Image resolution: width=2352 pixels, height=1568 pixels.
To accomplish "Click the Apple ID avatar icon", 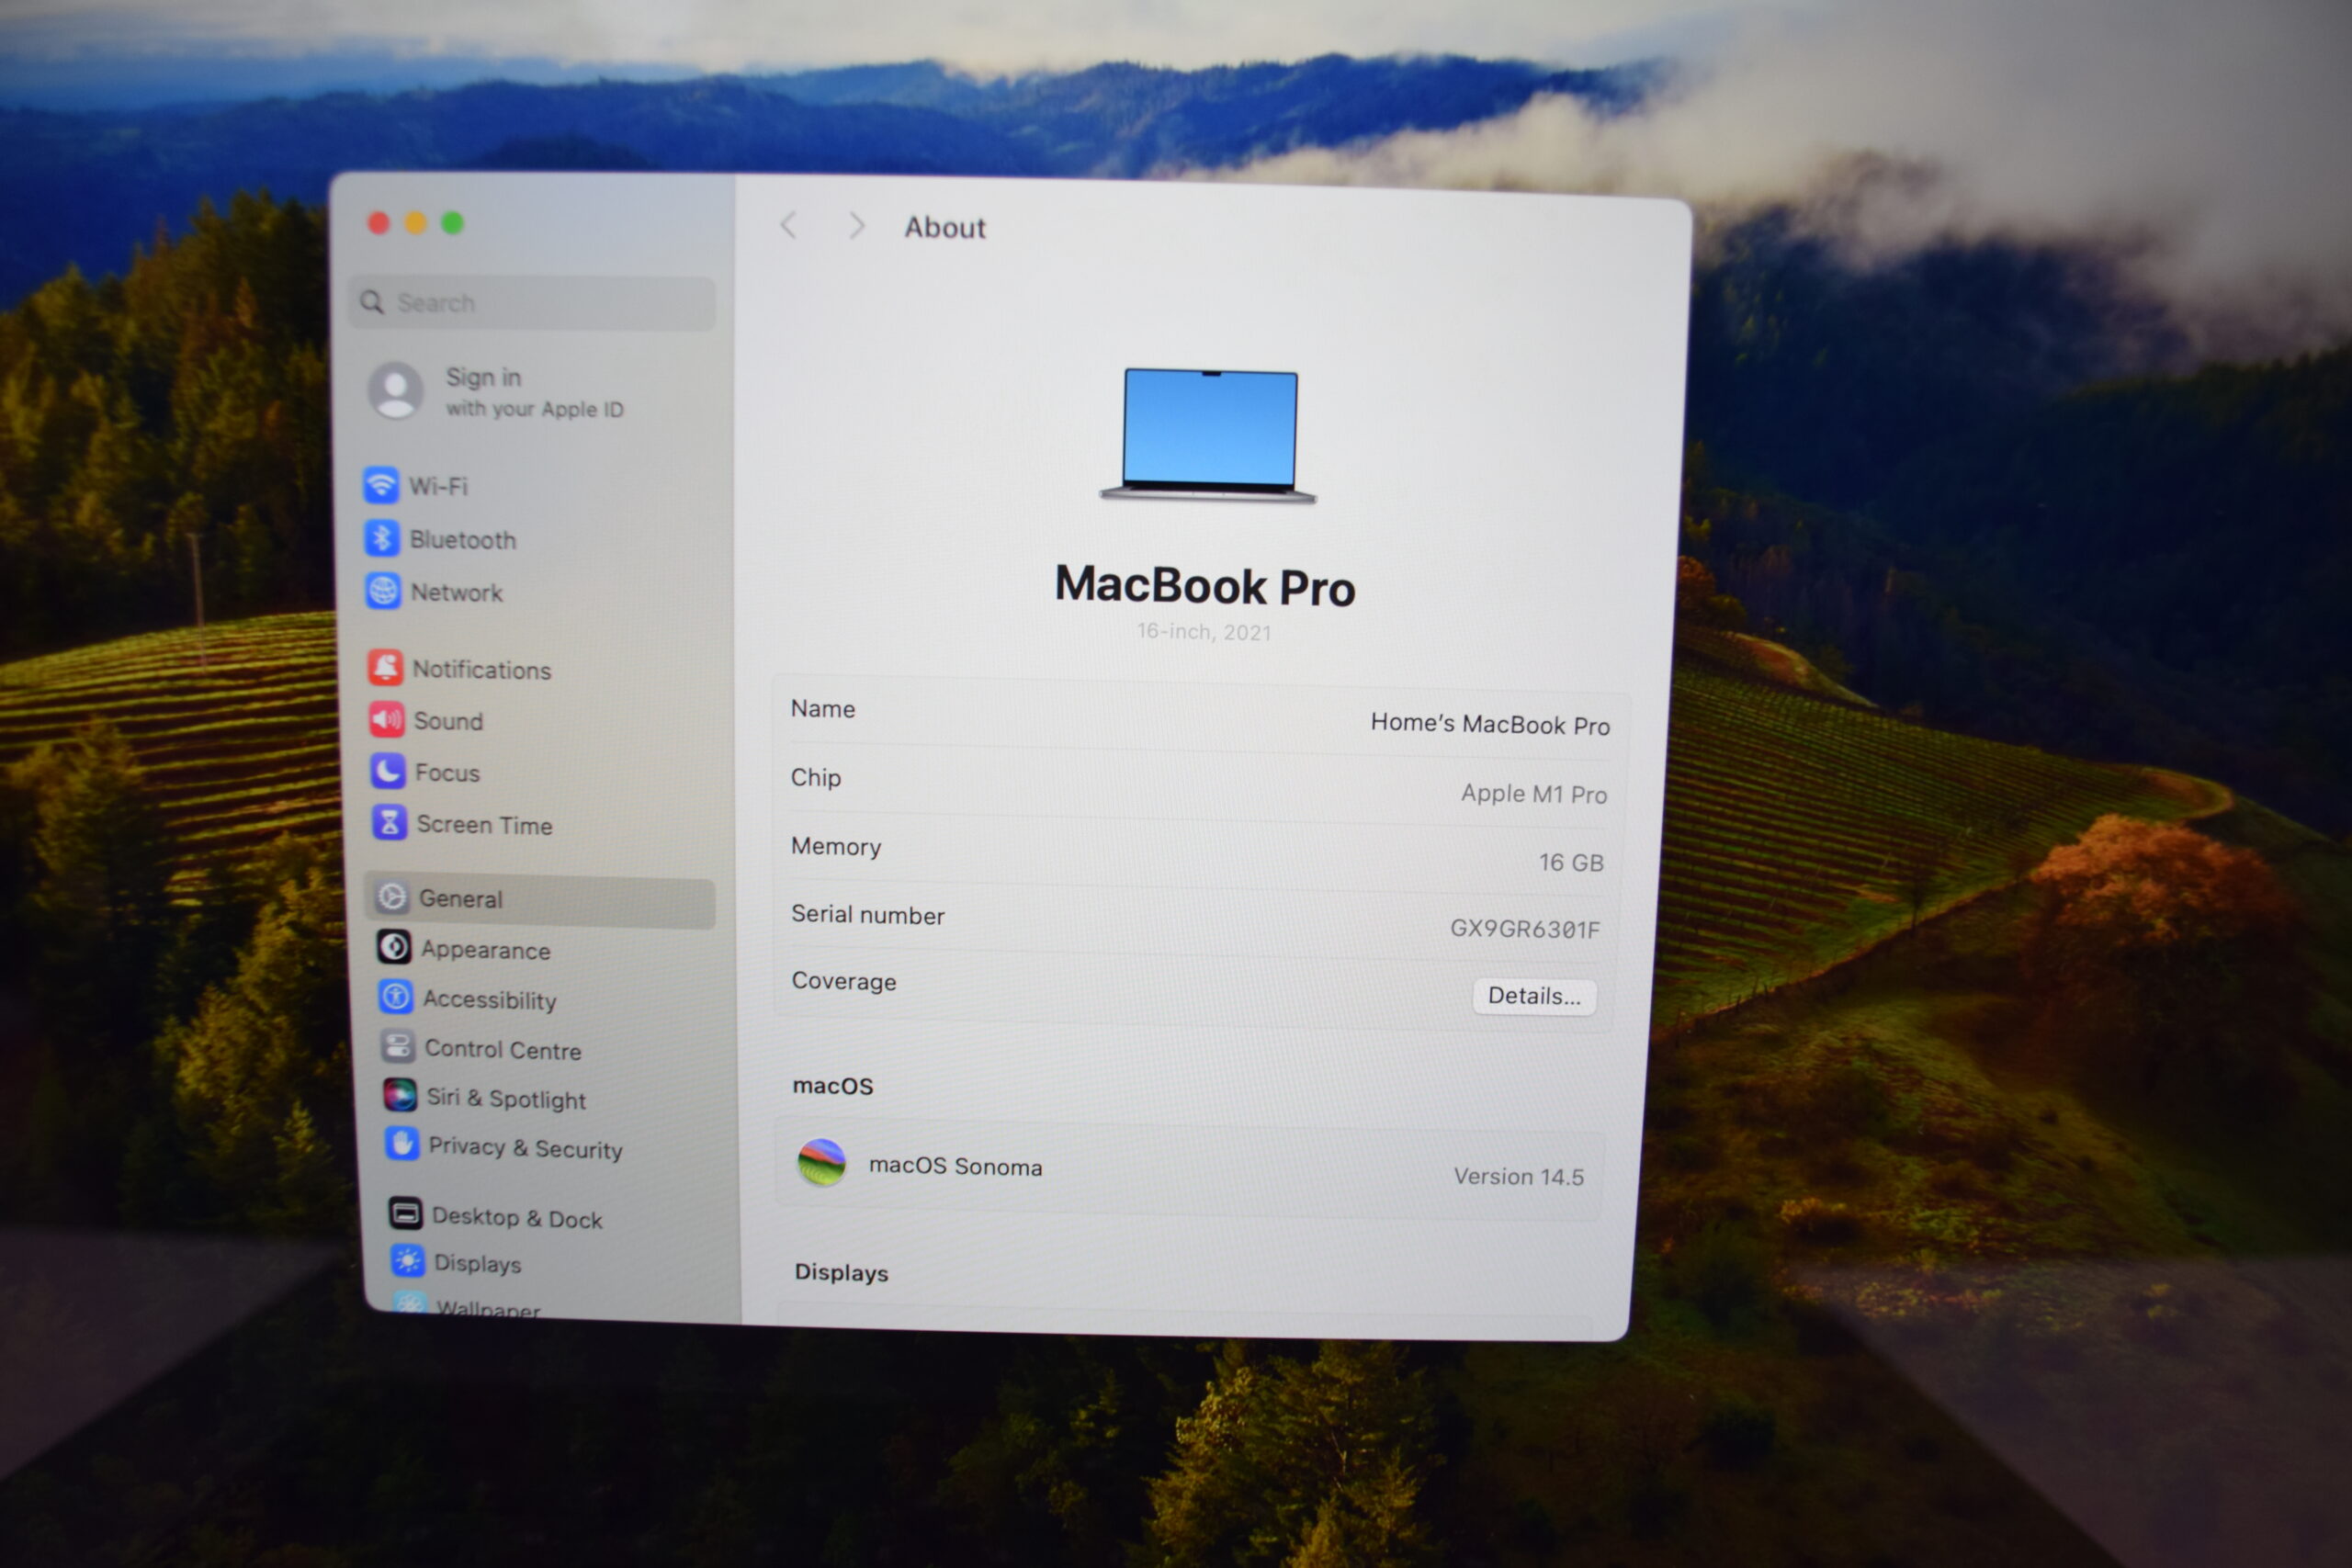I will pos(396,390).
